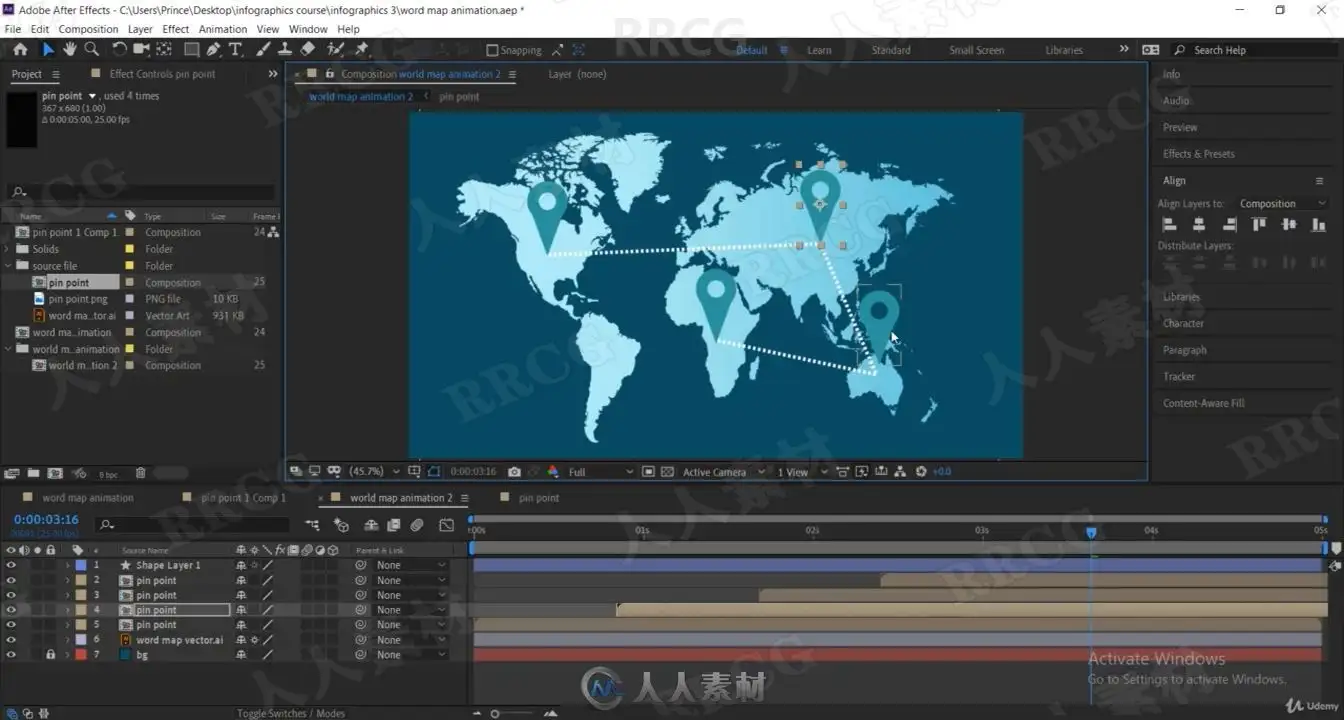The width and height of the screenshot is (1344, 720).
Task: Open the composition mini-flowchart icon in timeline
Action: pyautogui.click(x=313, y=524)
